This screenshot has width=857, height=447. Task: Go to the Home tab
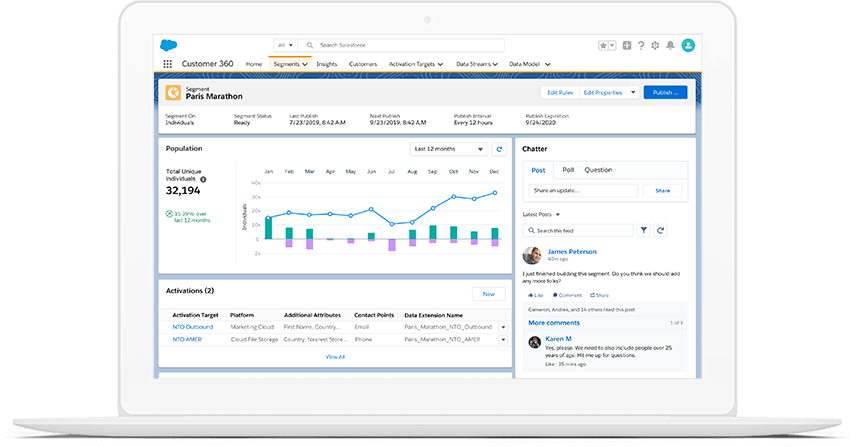click(x=254, y=64)
